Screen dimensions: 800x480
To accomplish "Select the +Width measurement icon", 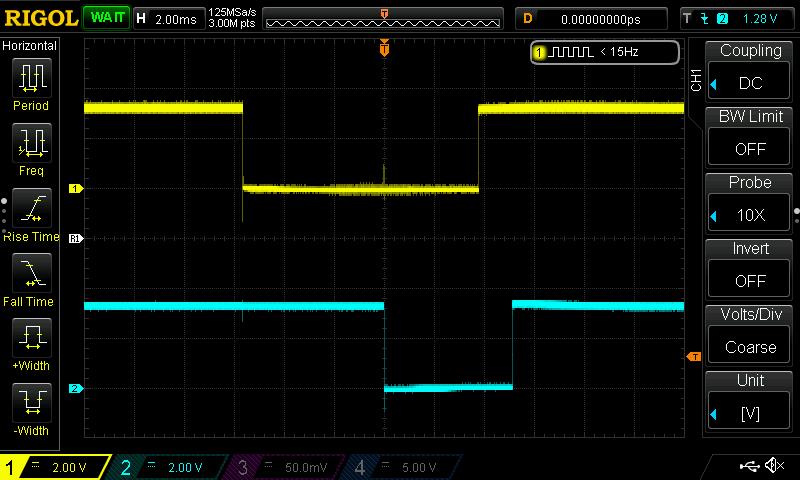I will [32, 337].
